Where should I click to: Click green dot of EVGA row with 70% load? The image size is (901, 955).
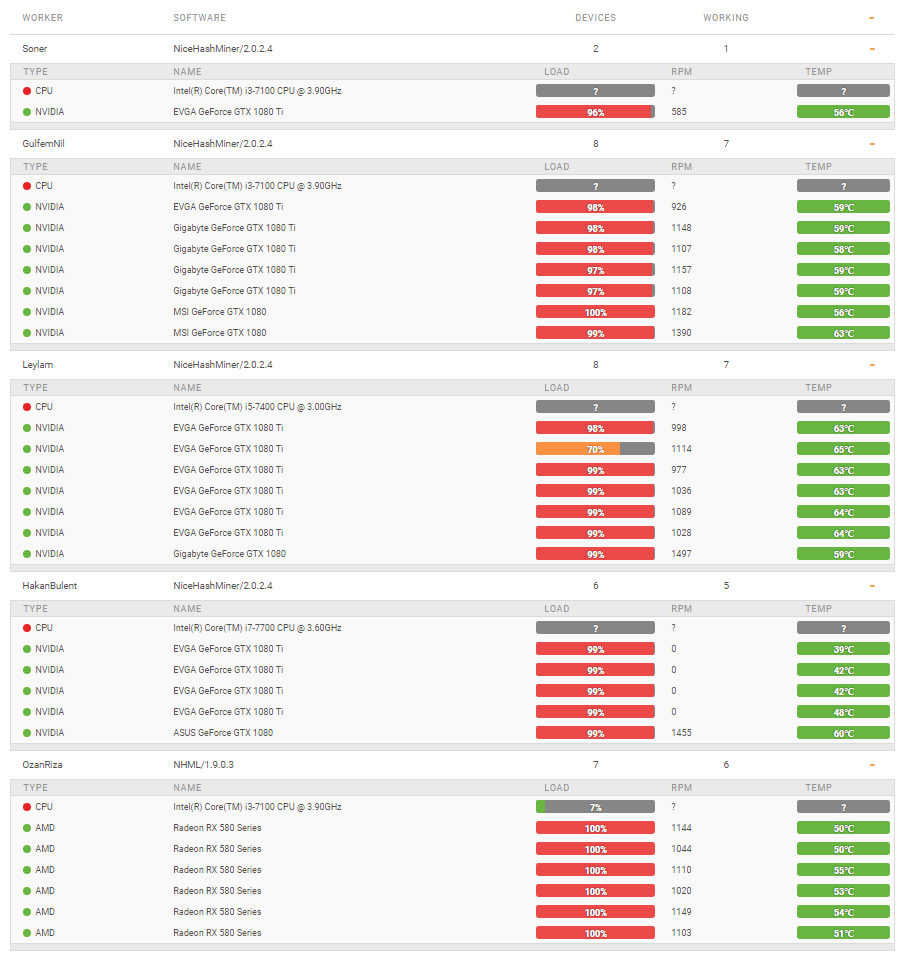pos(27,449)
